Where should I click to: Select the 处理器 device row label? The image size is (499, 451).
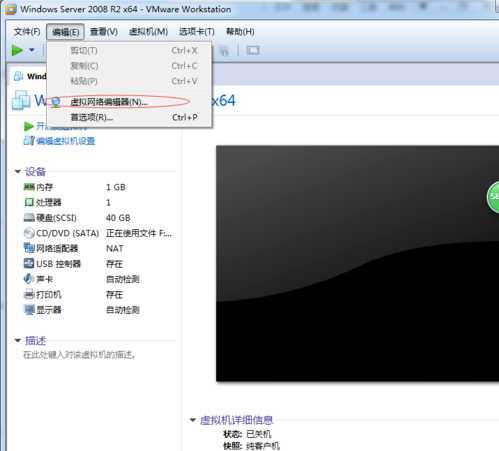pyautogui.click(x=49, y=202)
